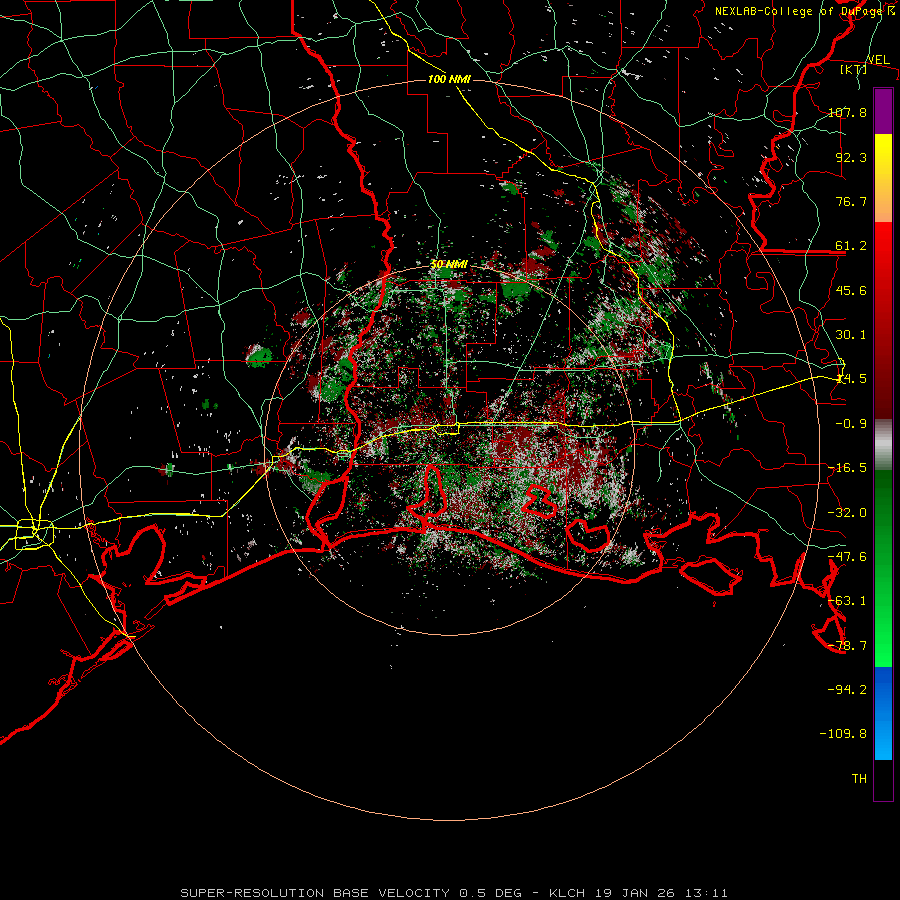Click the -78.7 scale label
This screenshot has height=900, width=900.
pyautogui.click(x=847, y=646)
